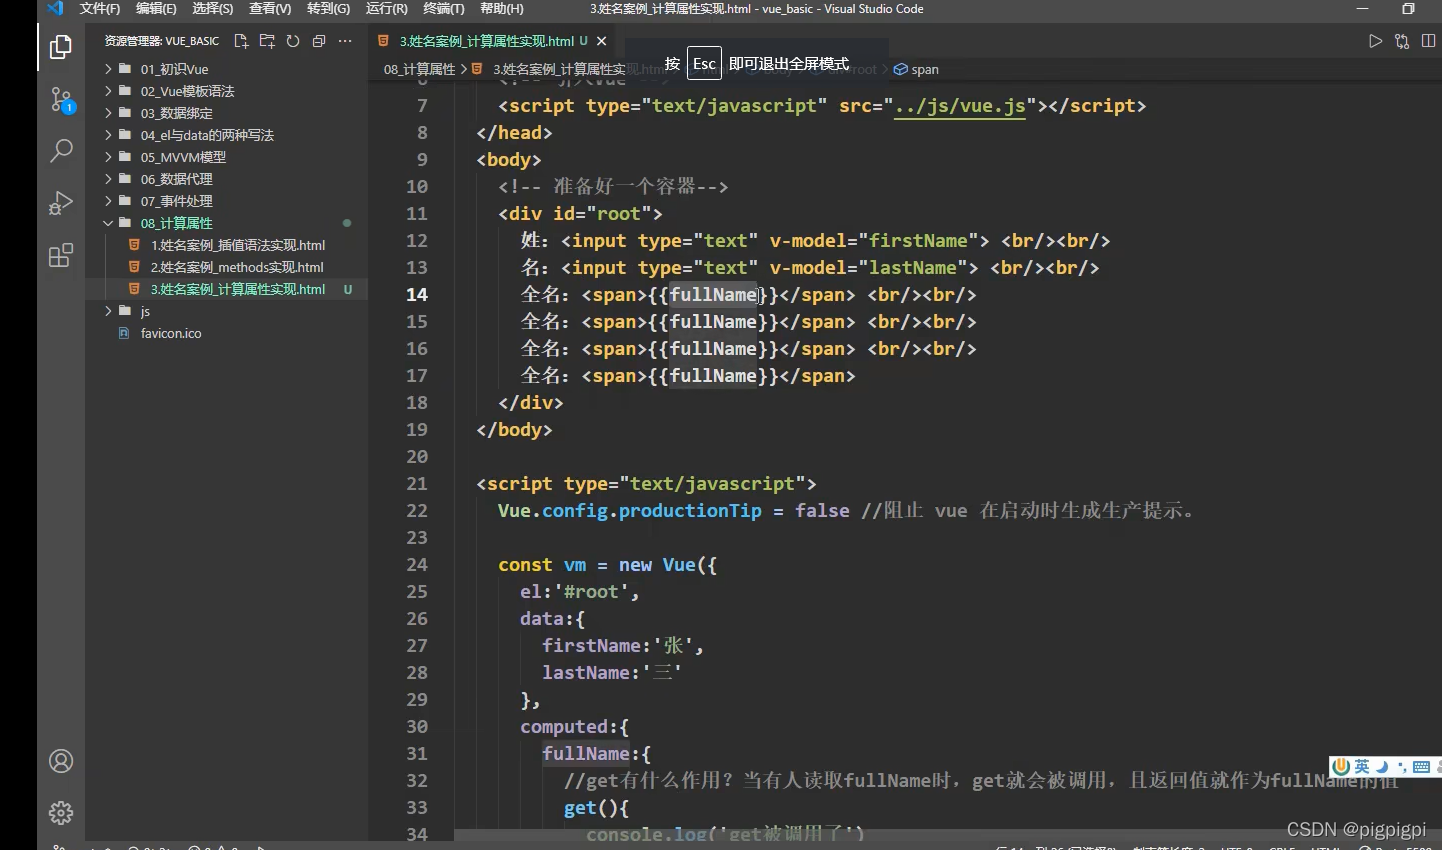Open the 编辑(E) menu
This screenshot has height=850, width=1442.
(x=156, y=9)
